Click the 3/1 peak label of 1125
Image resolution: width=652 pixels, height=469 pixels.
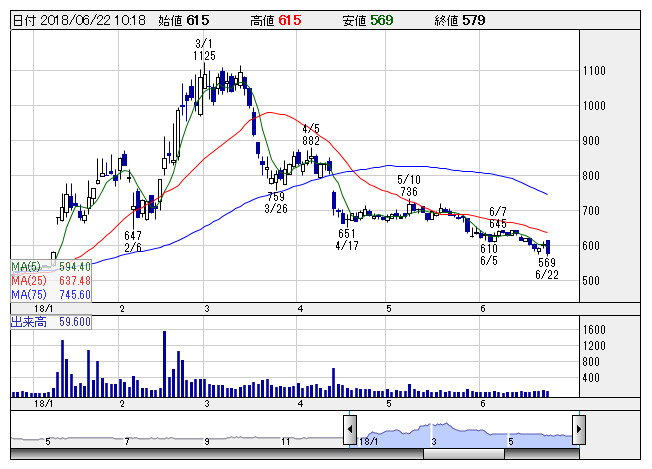point(205,50)
